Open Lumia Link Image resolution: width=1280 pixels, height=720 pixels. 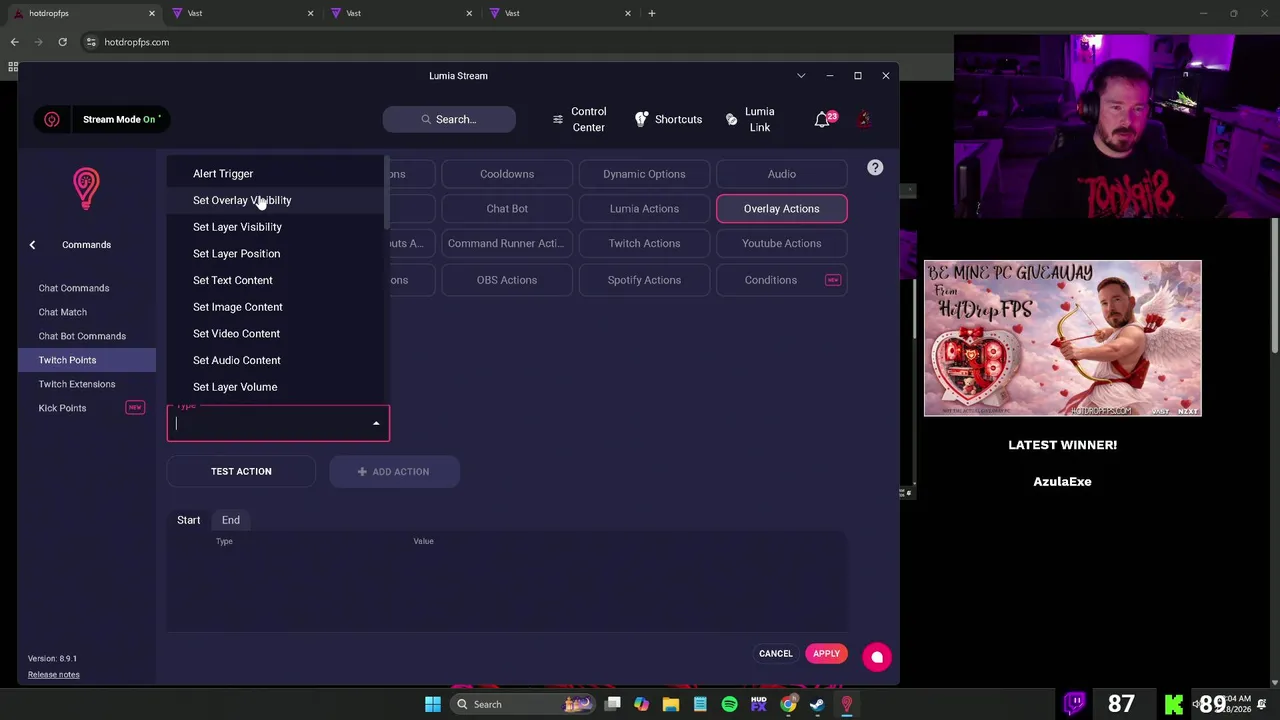coord(751,119)
